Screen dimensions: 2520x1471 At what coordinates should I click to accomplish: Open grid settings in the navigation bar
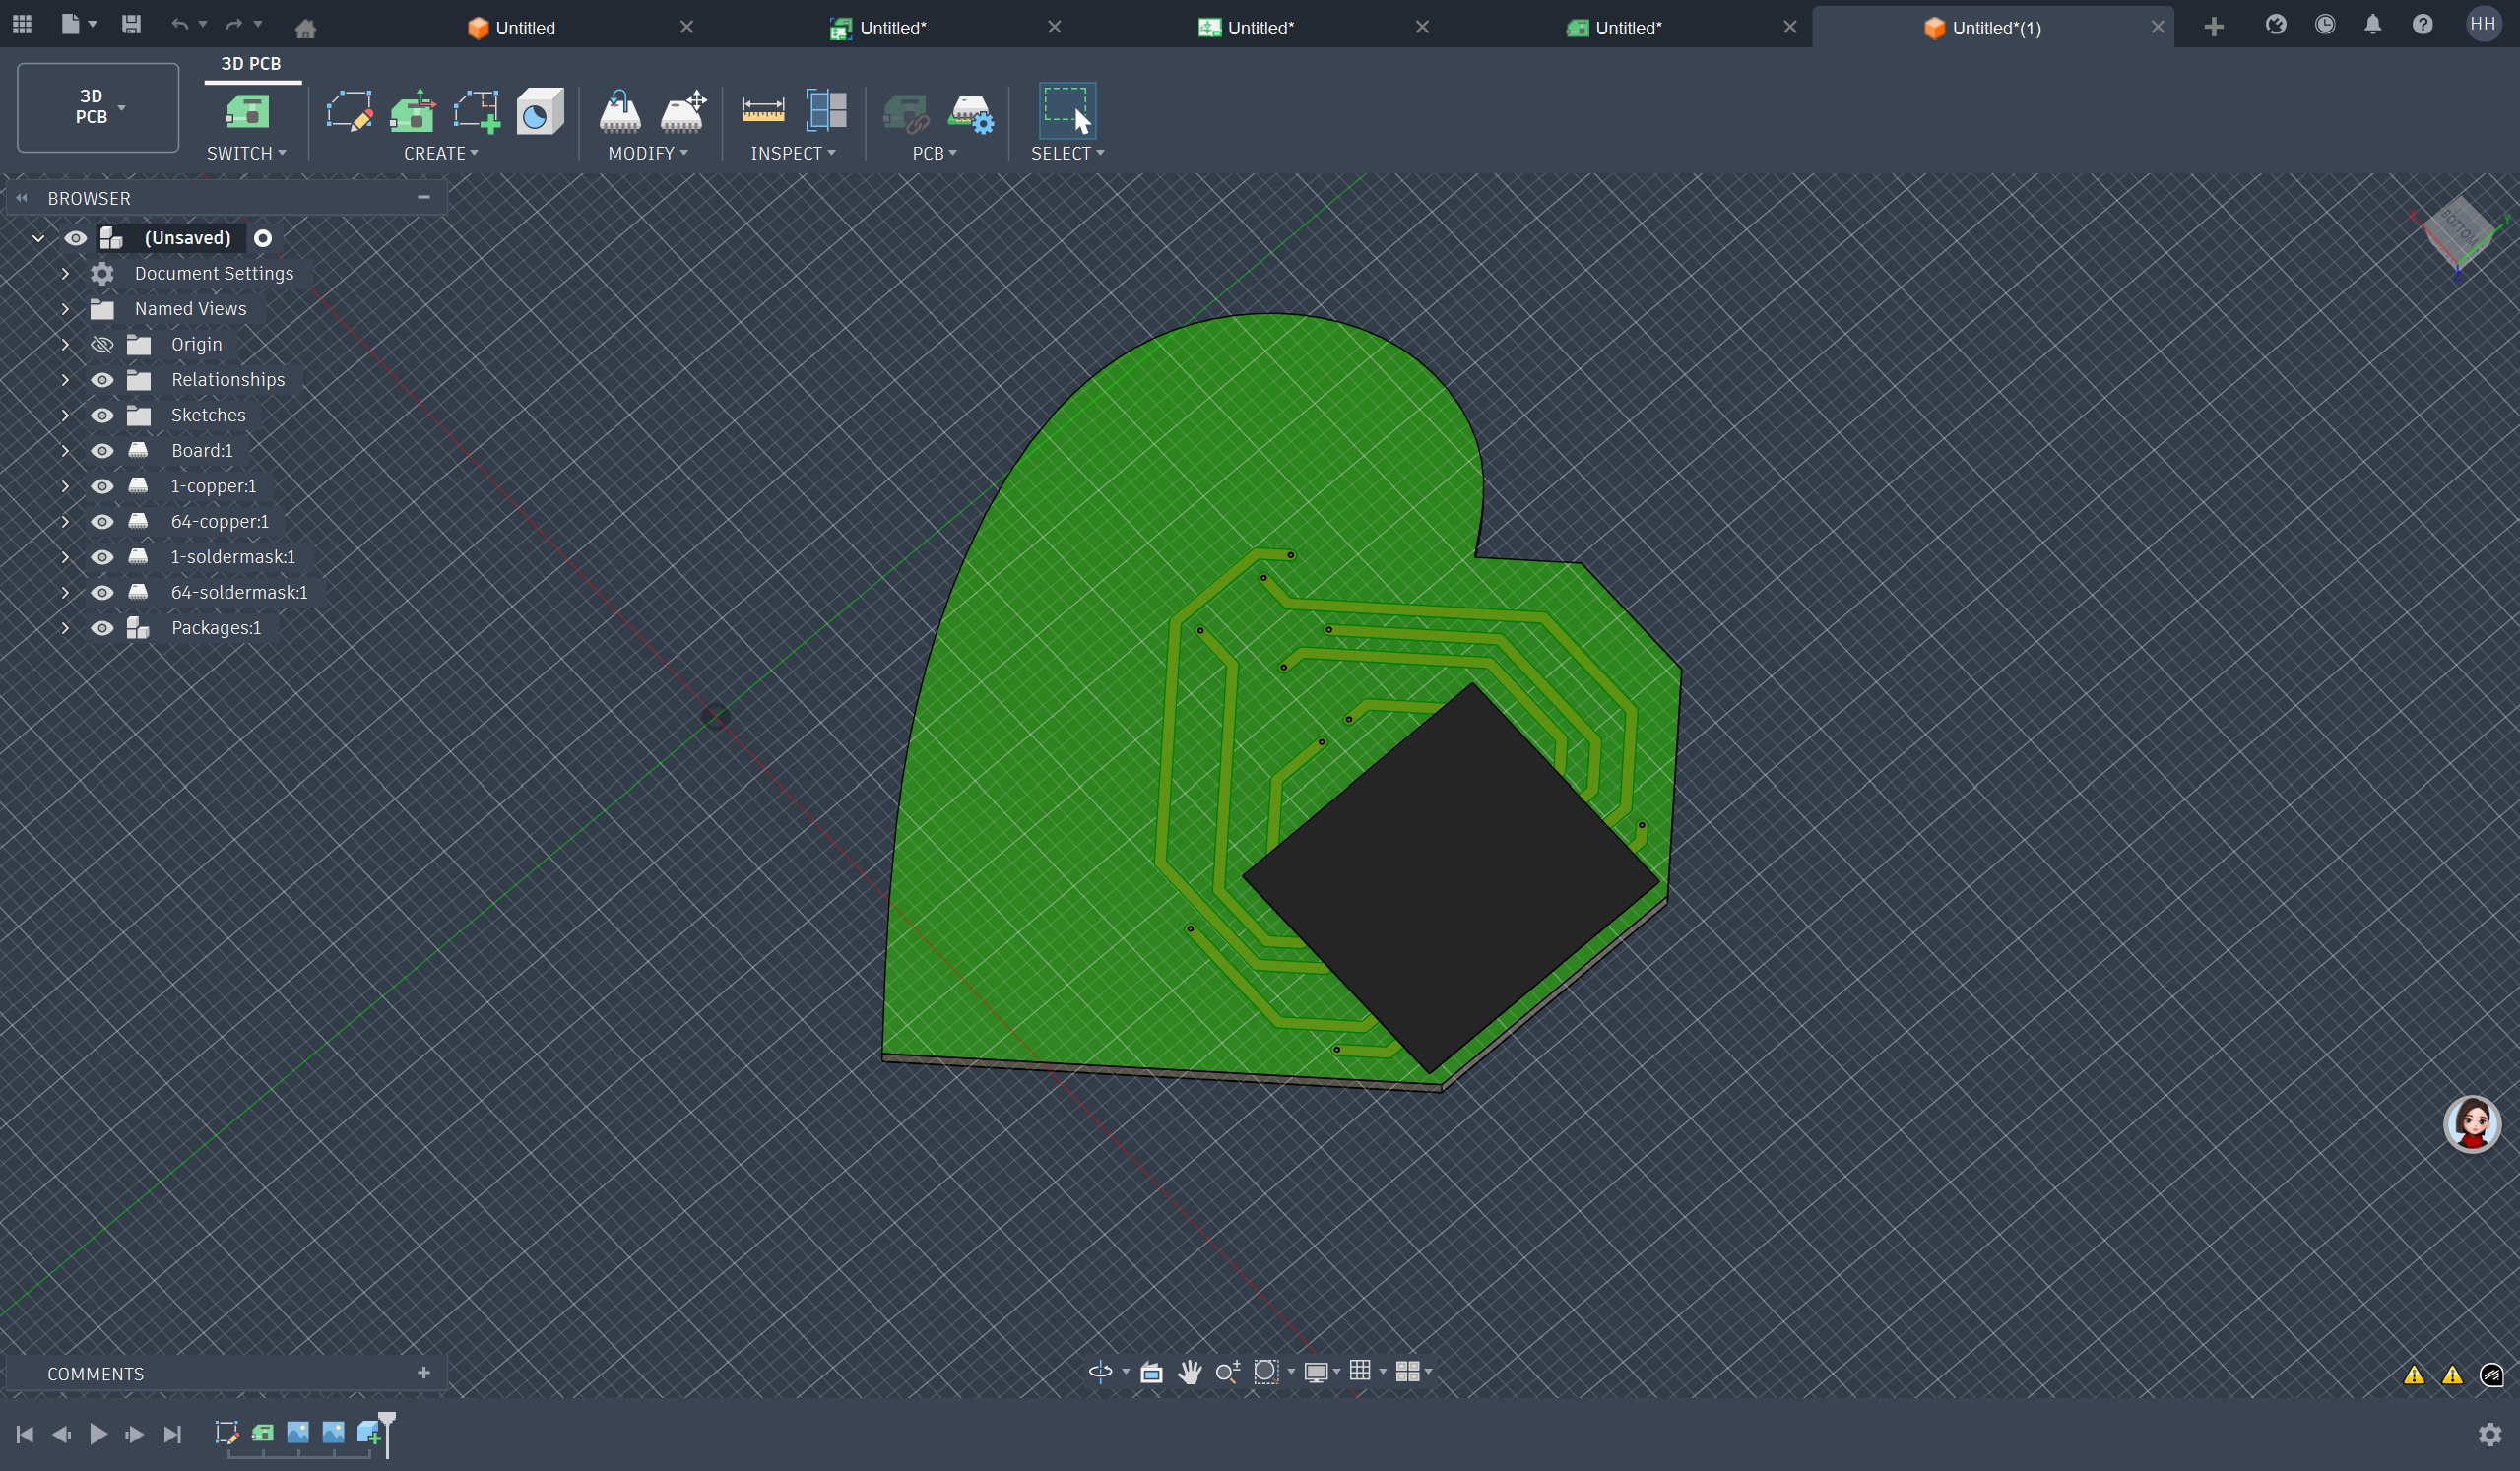[1360, 1371]
